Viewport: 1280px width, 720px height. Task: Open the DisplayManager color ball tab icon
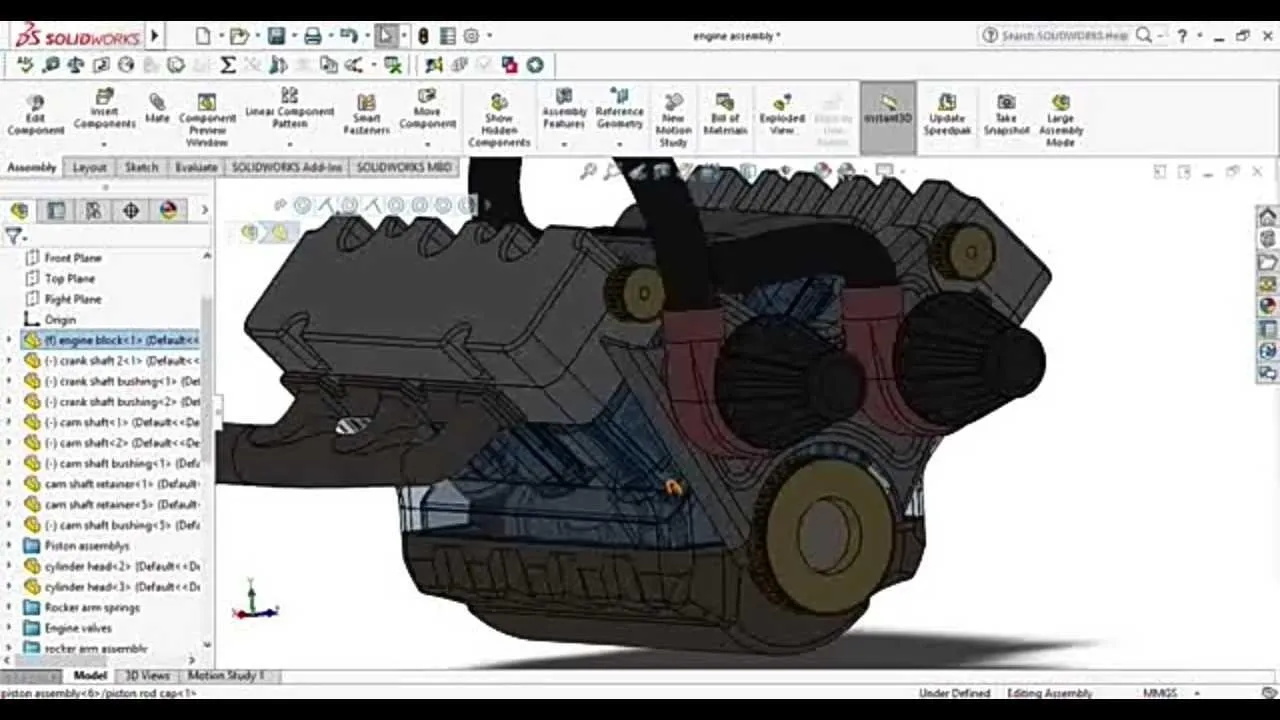168,210
